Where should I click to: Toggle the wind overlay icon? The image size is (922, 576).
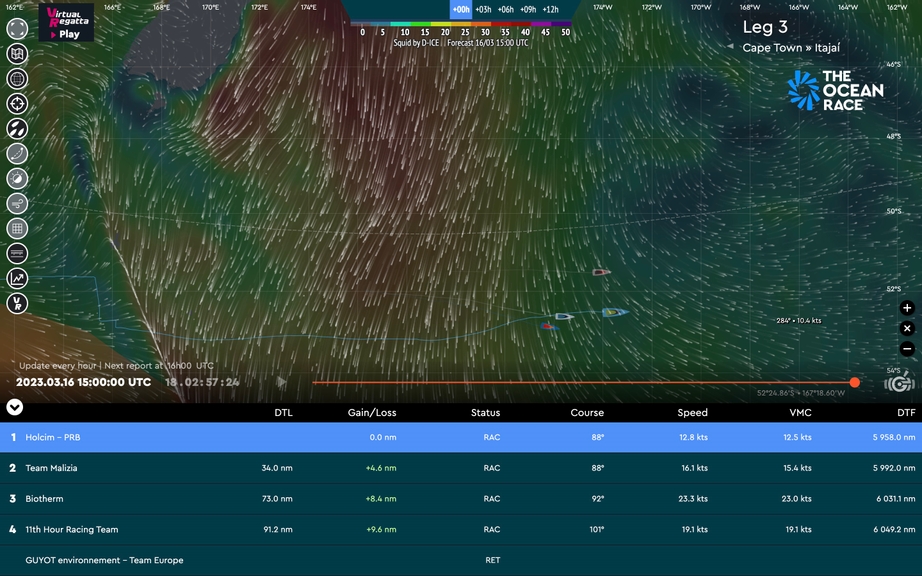point(17,203)
